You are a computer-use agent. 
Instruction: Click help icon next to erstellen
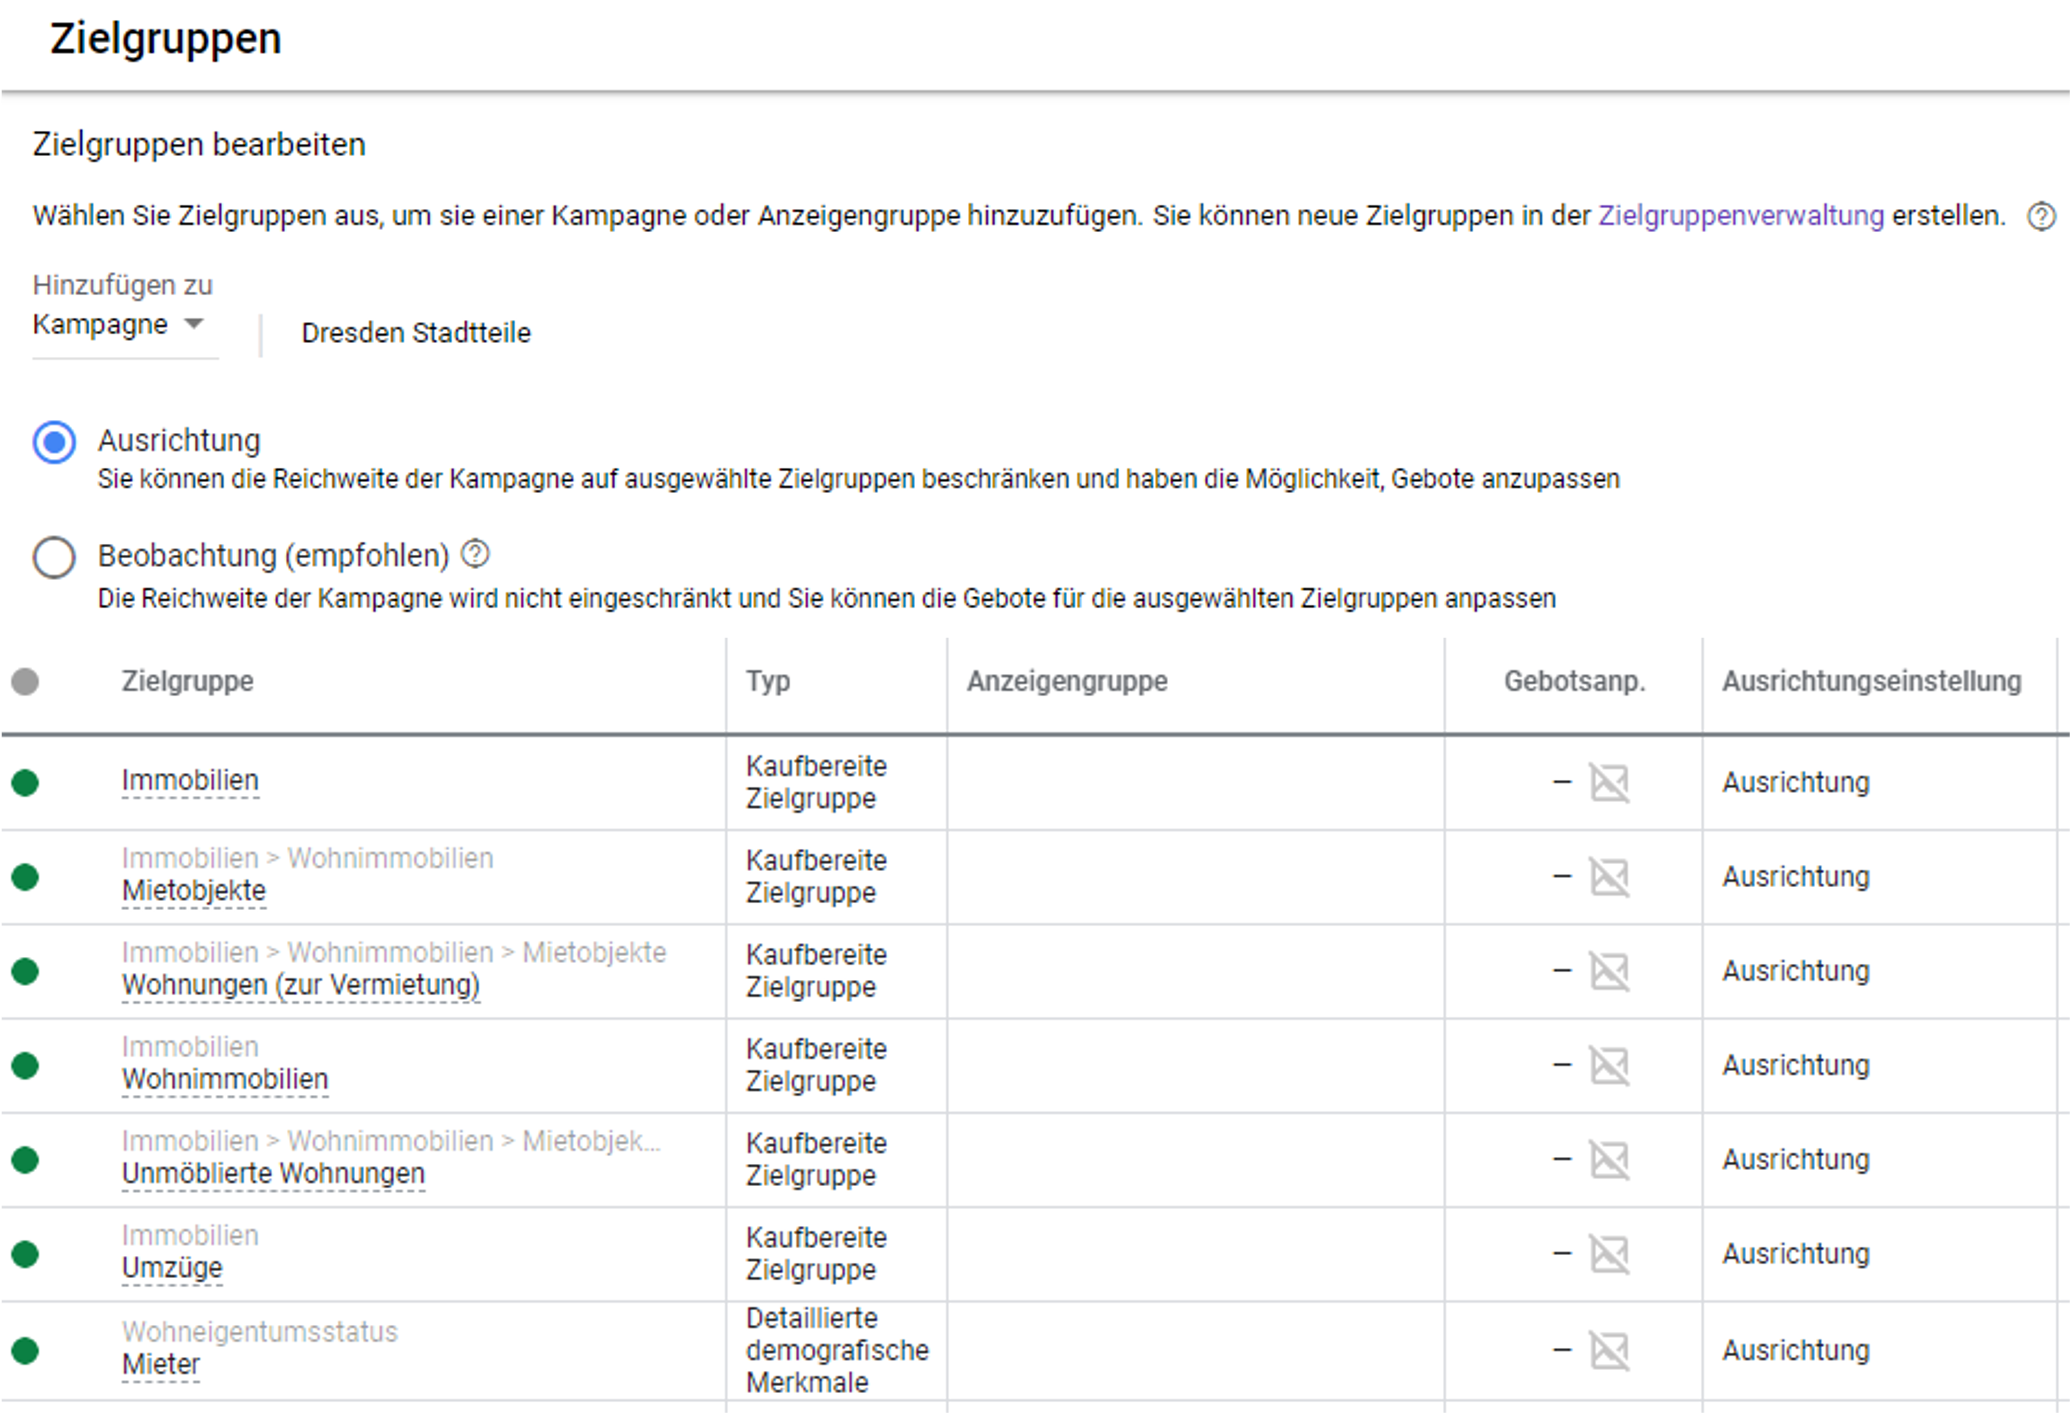click(x=2041, y=216)
